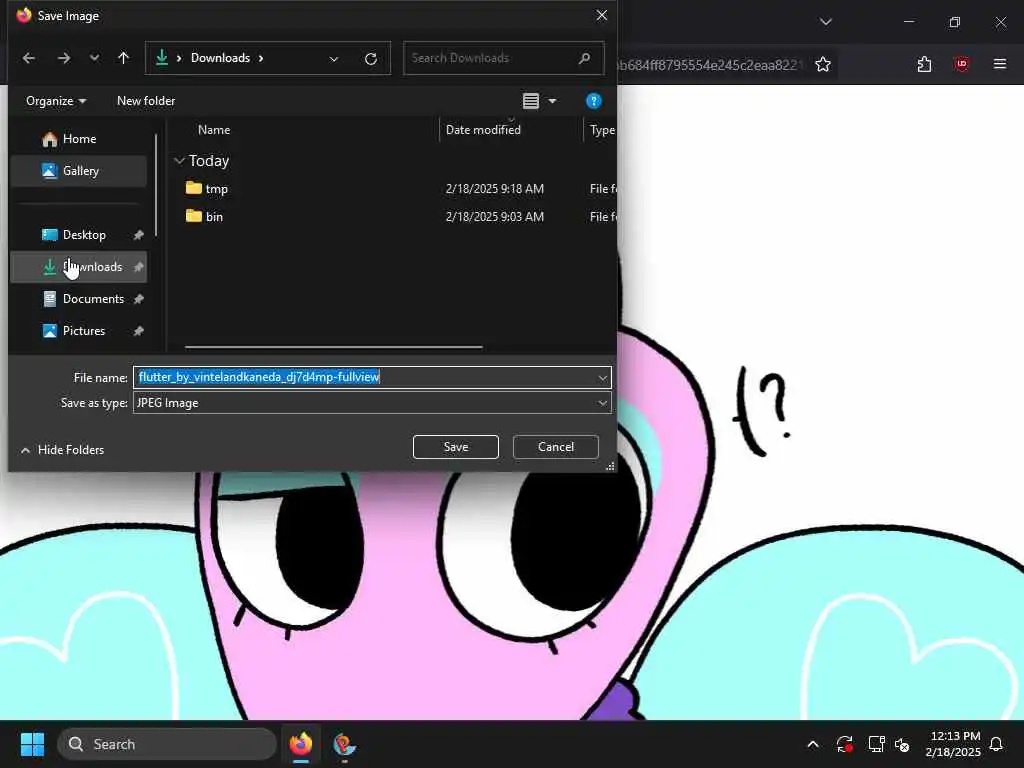This screenshot has height=768, width=1024.
Task: Click pin icon next to Documents
Action: [x=138, y=299]
